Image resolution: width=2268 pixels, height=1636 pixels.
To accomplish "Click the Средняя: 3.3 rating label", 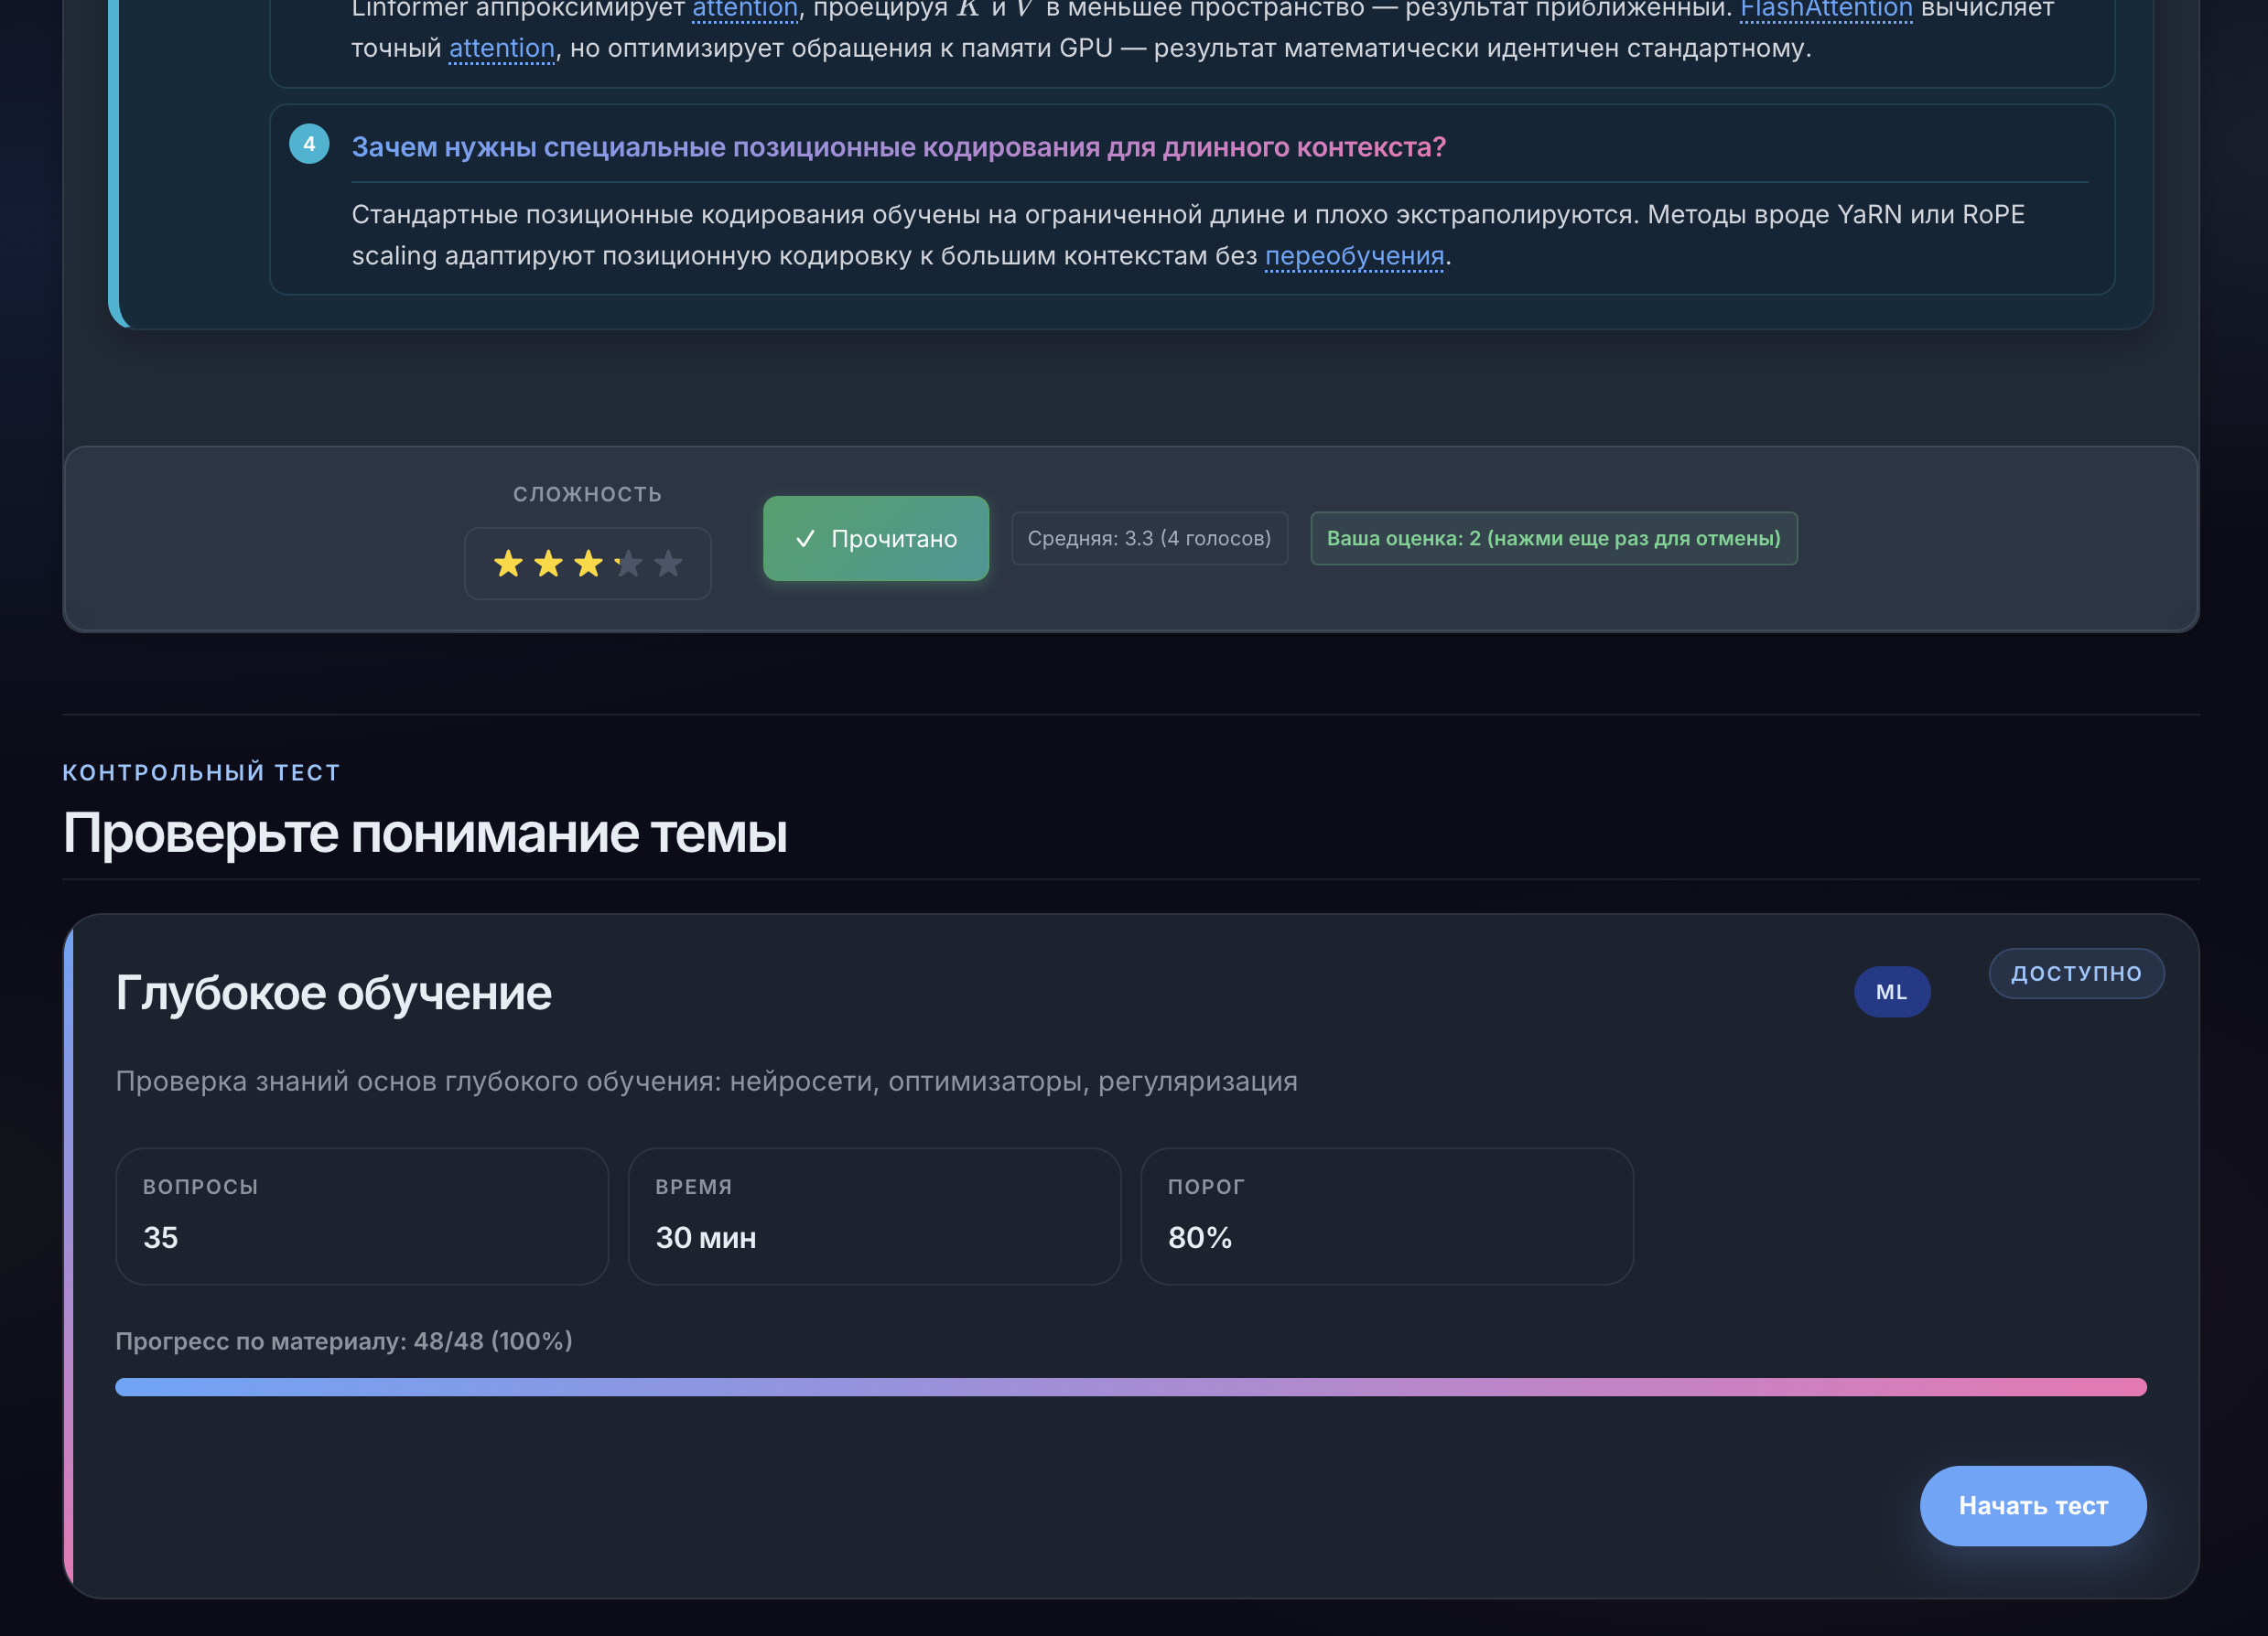I will tap(1150, 539).
